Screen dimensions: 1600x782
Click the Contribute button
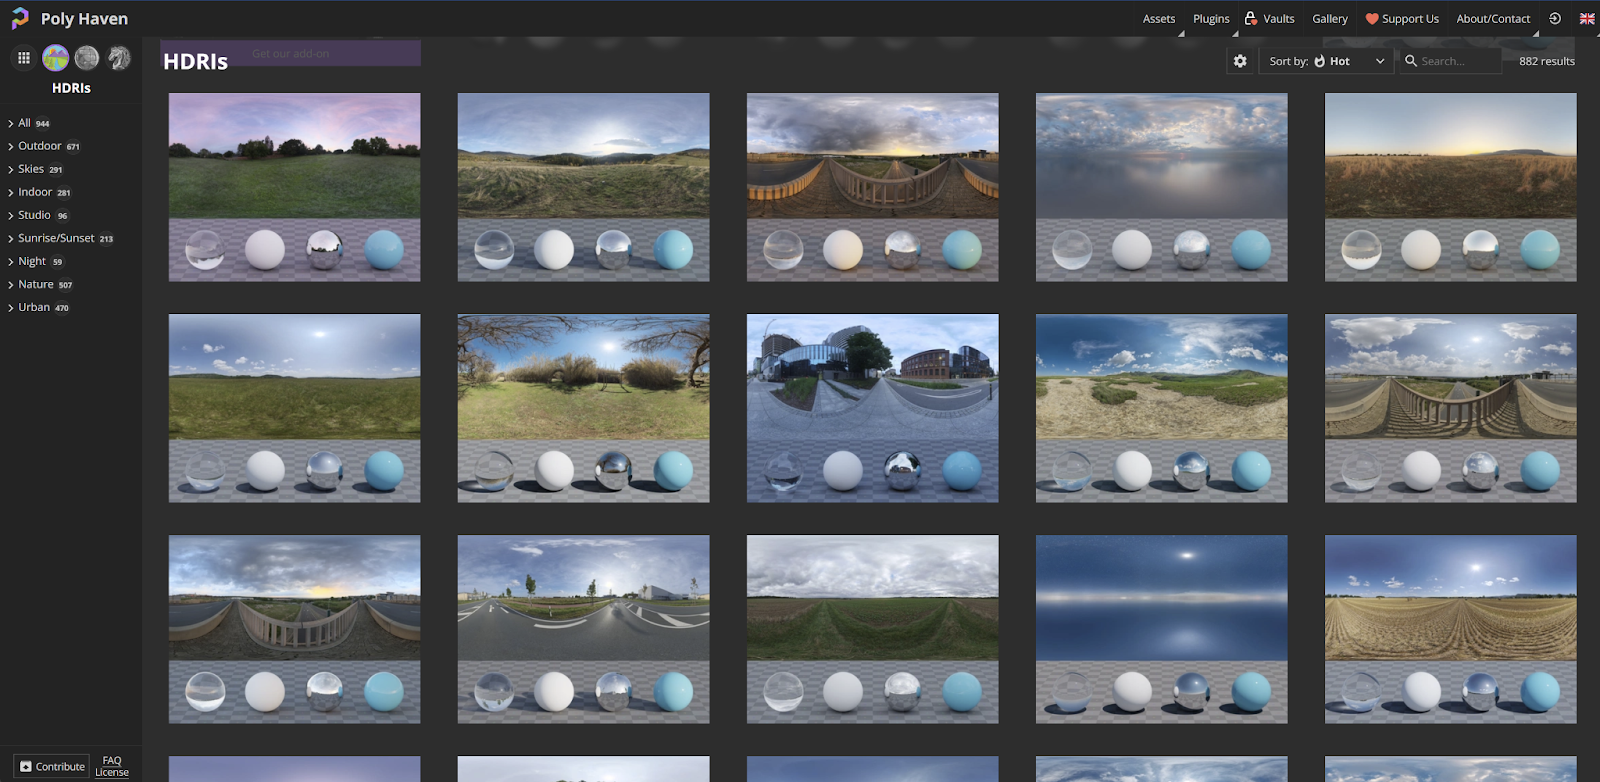[x=52, y=767]
